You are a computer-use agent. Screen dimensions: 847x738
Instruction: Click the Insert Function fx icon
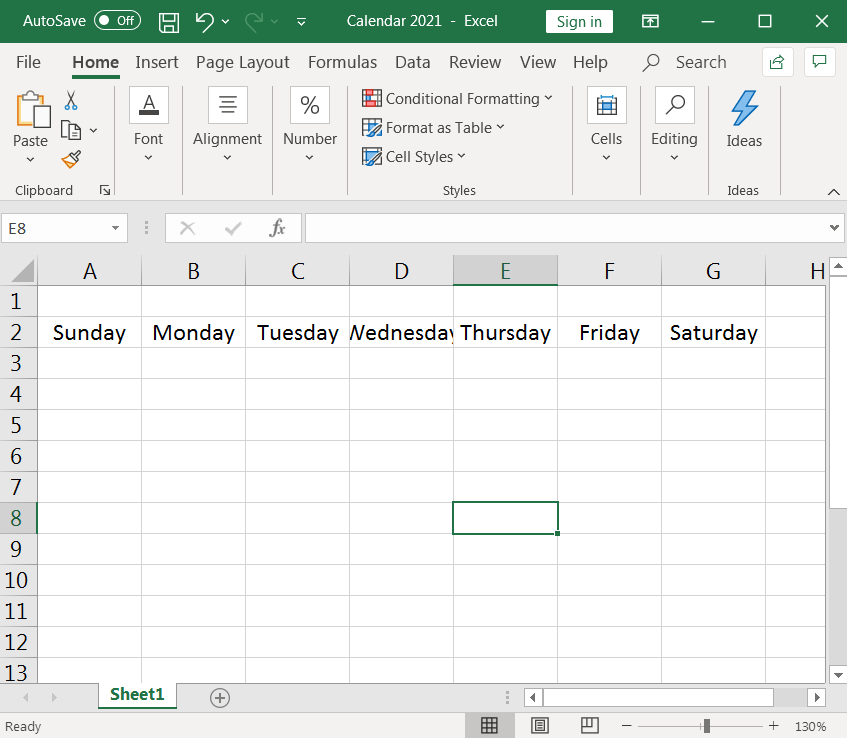[278, 228]
